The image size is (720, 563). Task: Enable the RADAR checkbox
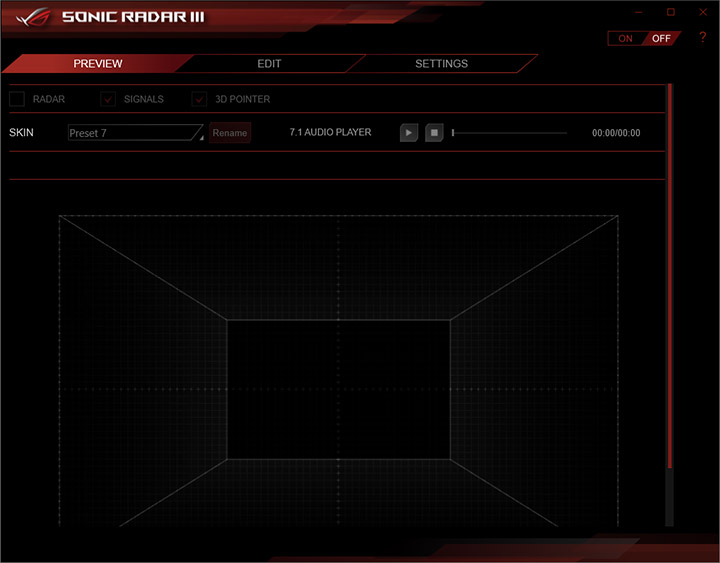tap(17, 99)
